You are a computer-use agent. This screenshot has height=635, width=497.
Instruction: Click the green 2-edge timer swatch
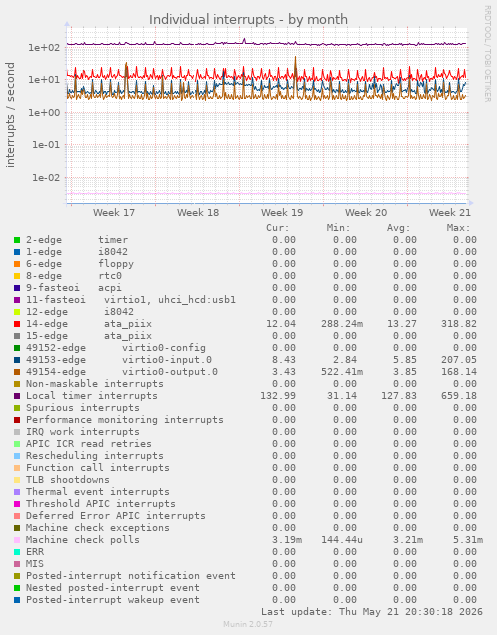pyautogui.click(x=17, y=240)
